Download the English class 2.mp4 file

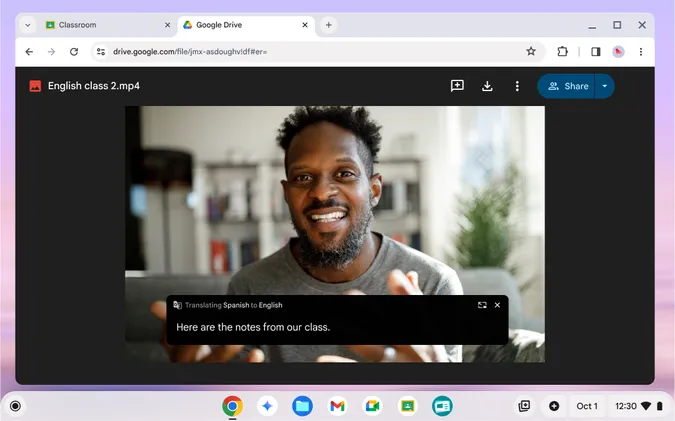(487, 86)
